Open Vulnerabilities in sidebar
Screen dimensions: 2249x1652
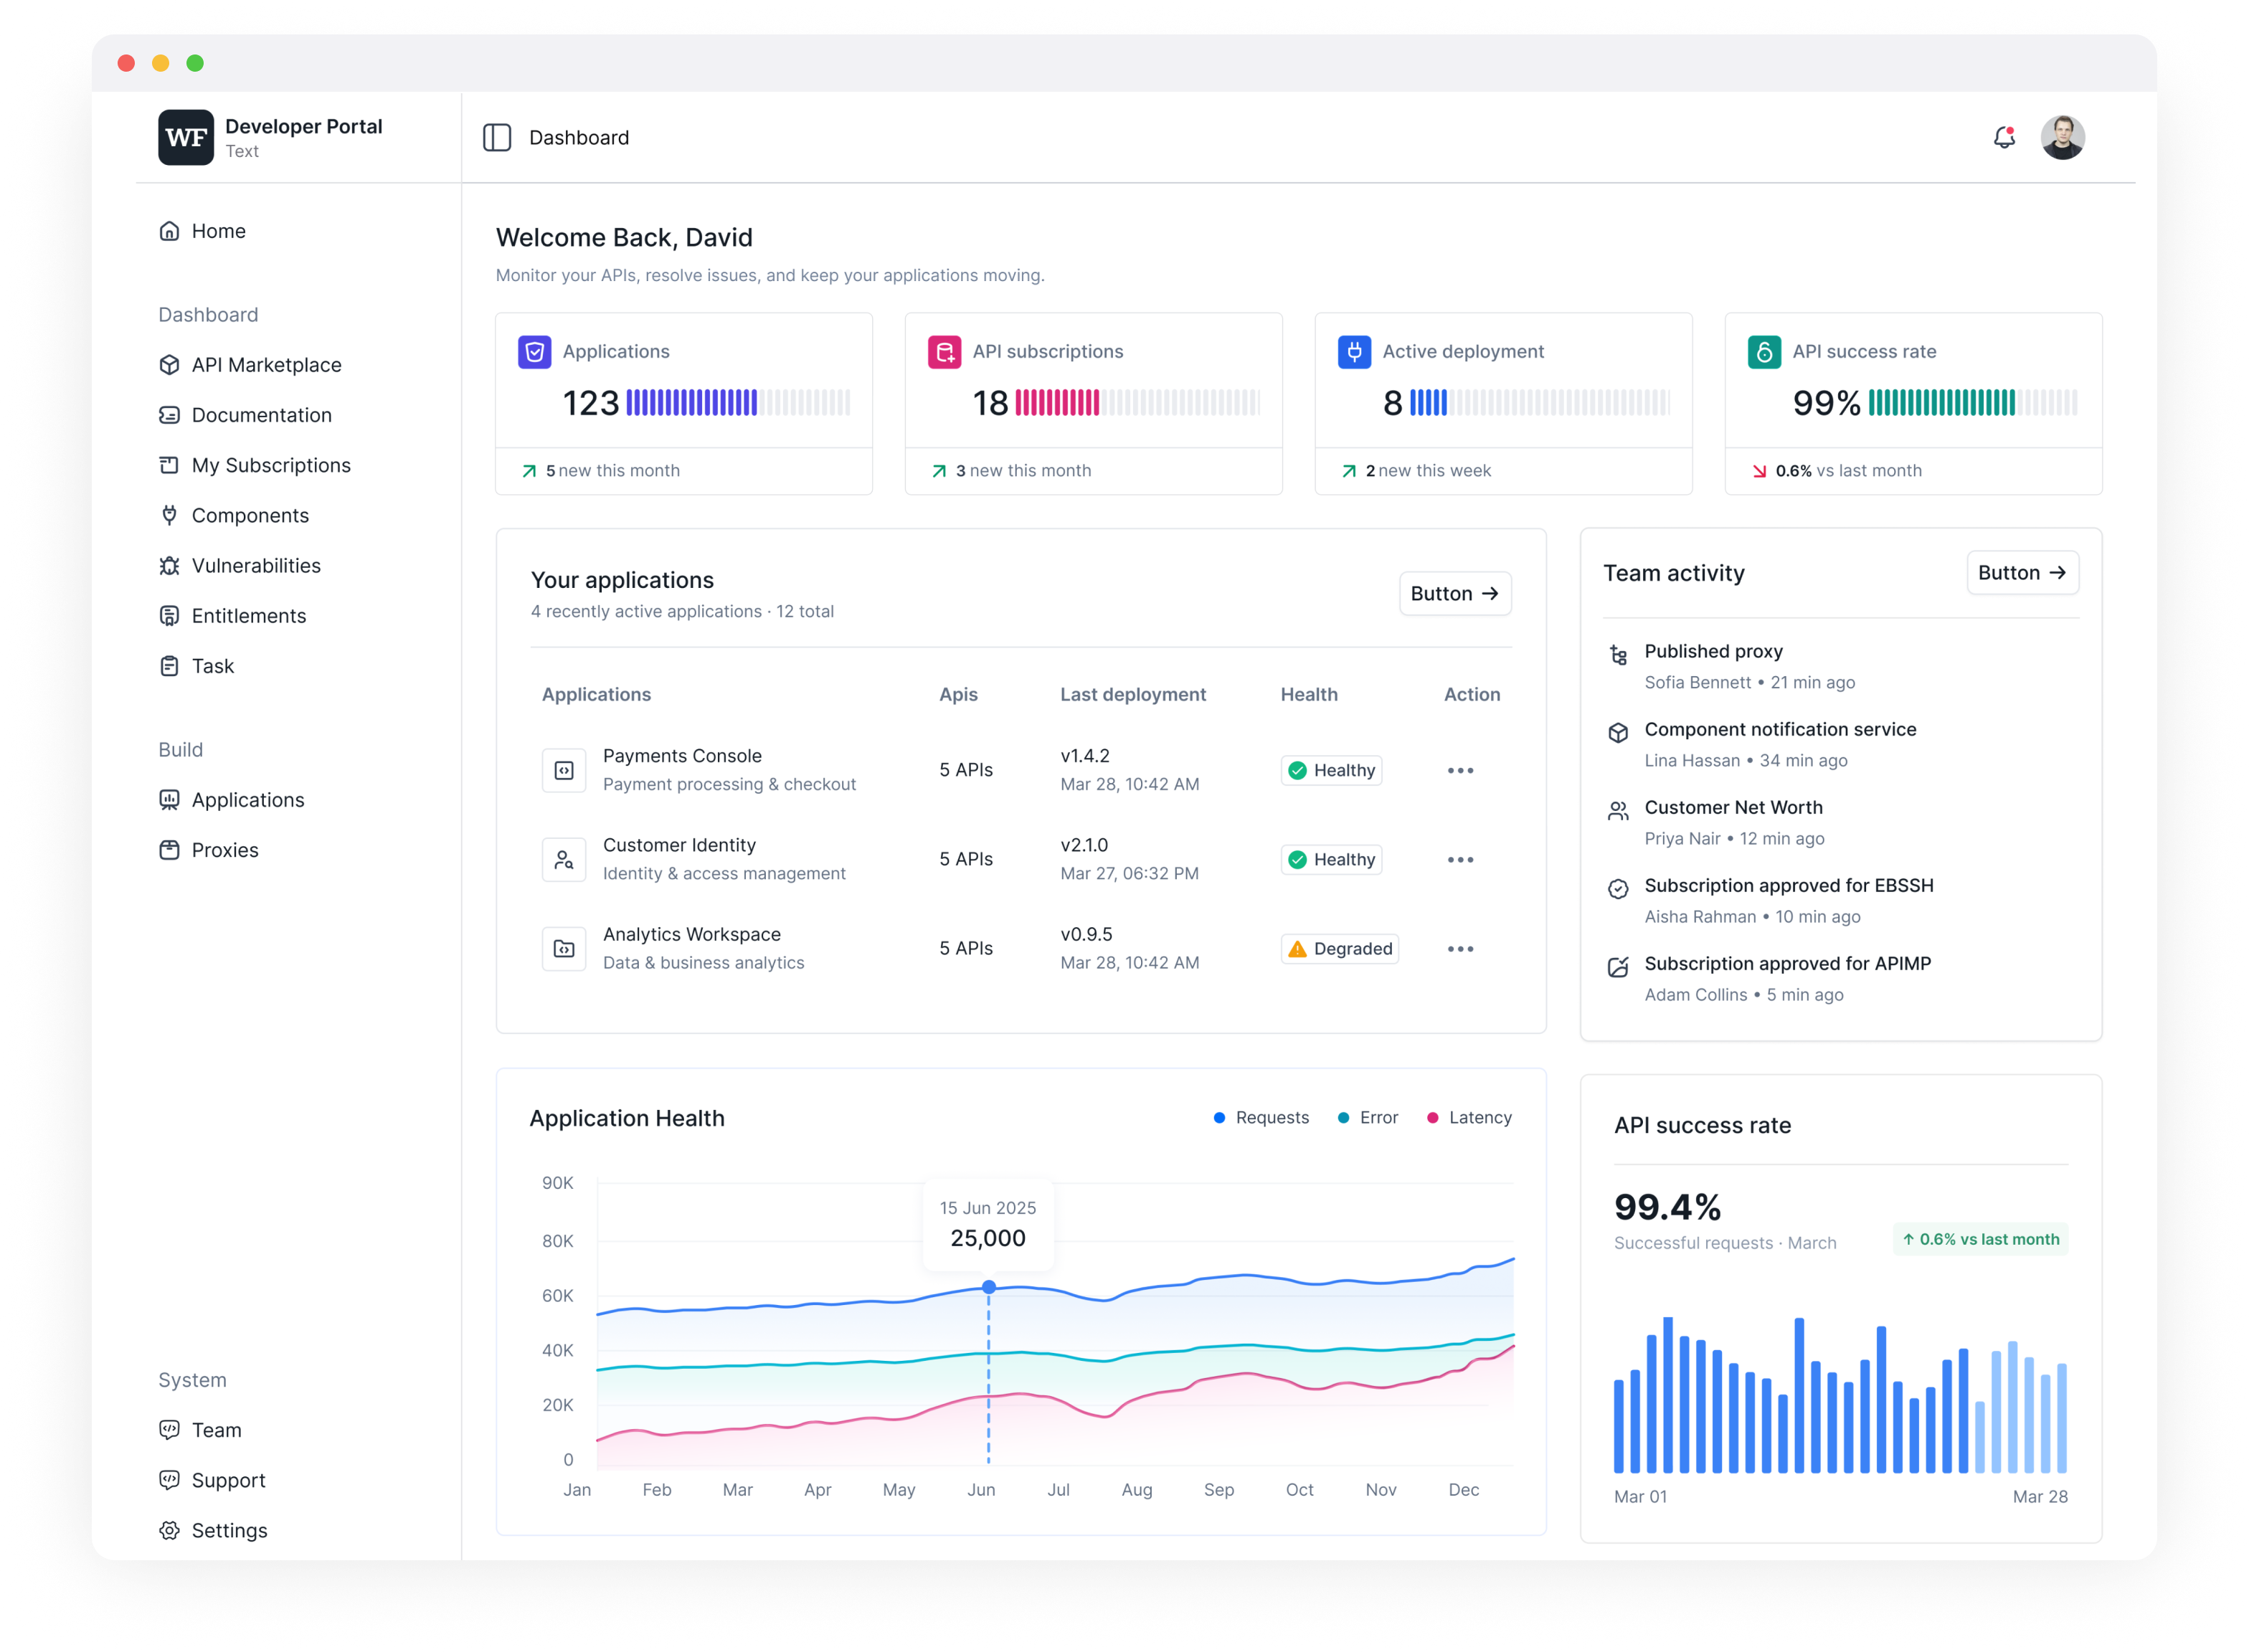[x=240, y=565]
